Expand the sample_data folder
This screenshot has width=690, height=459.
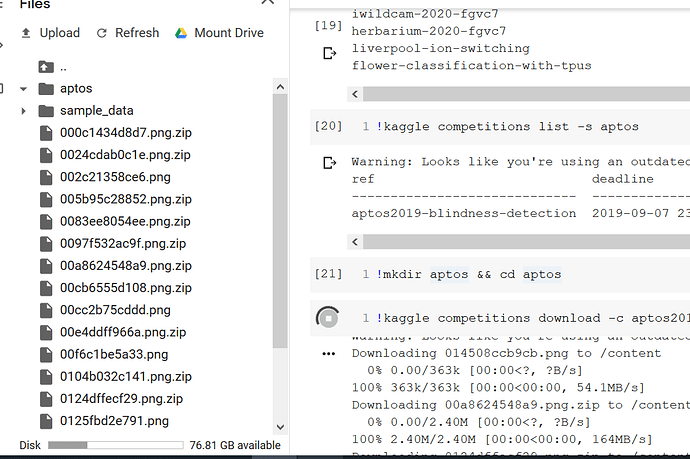23,111
